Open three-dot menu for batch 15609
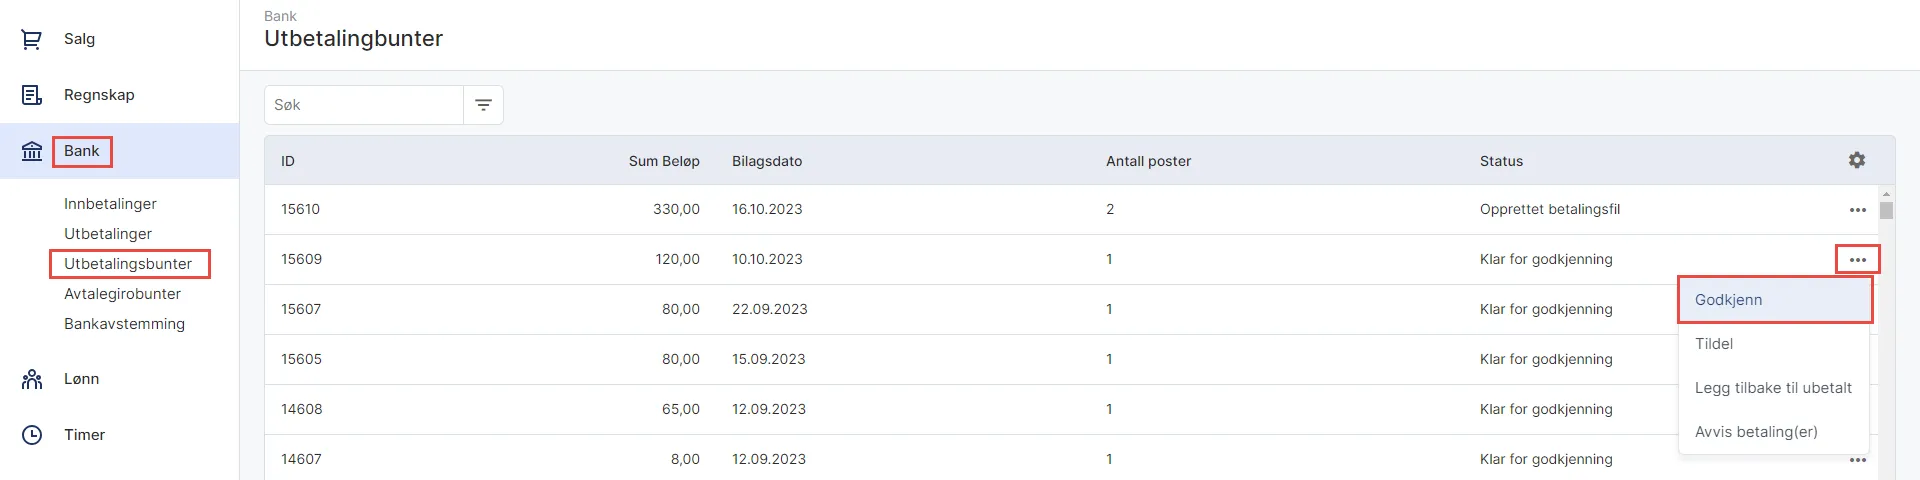The width and height of the screenshot is (1920, 480). point(1858,260)
